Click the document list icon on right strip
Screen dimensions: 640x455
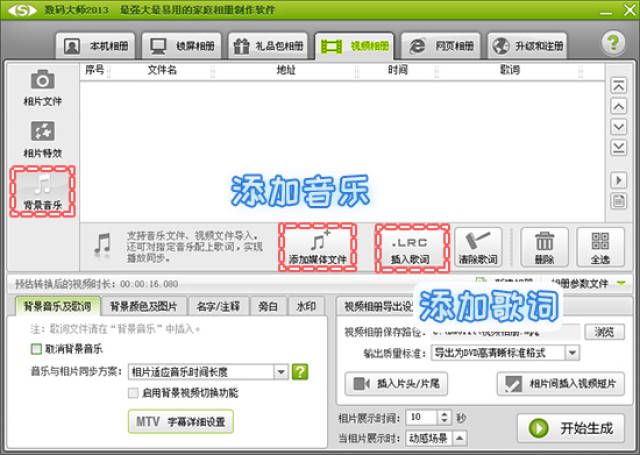[618, 201]
